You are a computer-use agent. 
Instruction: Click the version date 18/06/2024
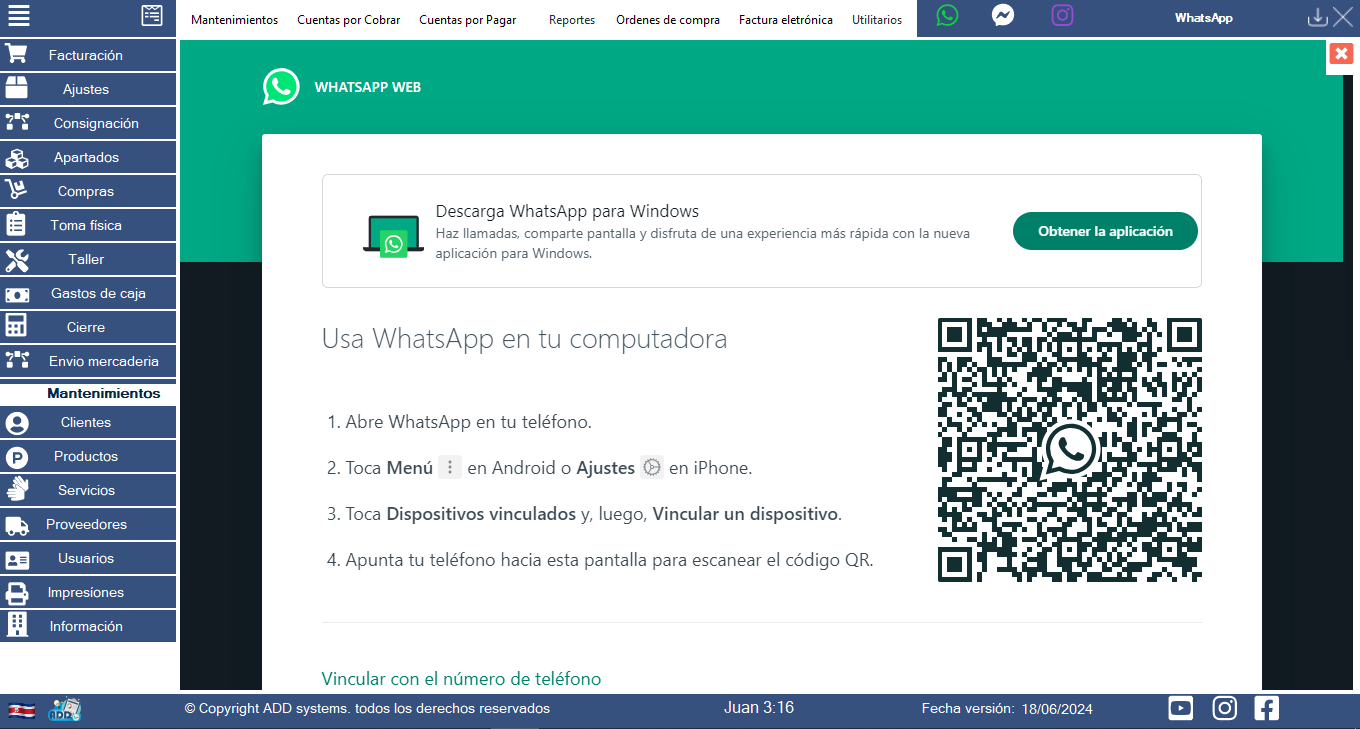click(x=1057, y=709)
